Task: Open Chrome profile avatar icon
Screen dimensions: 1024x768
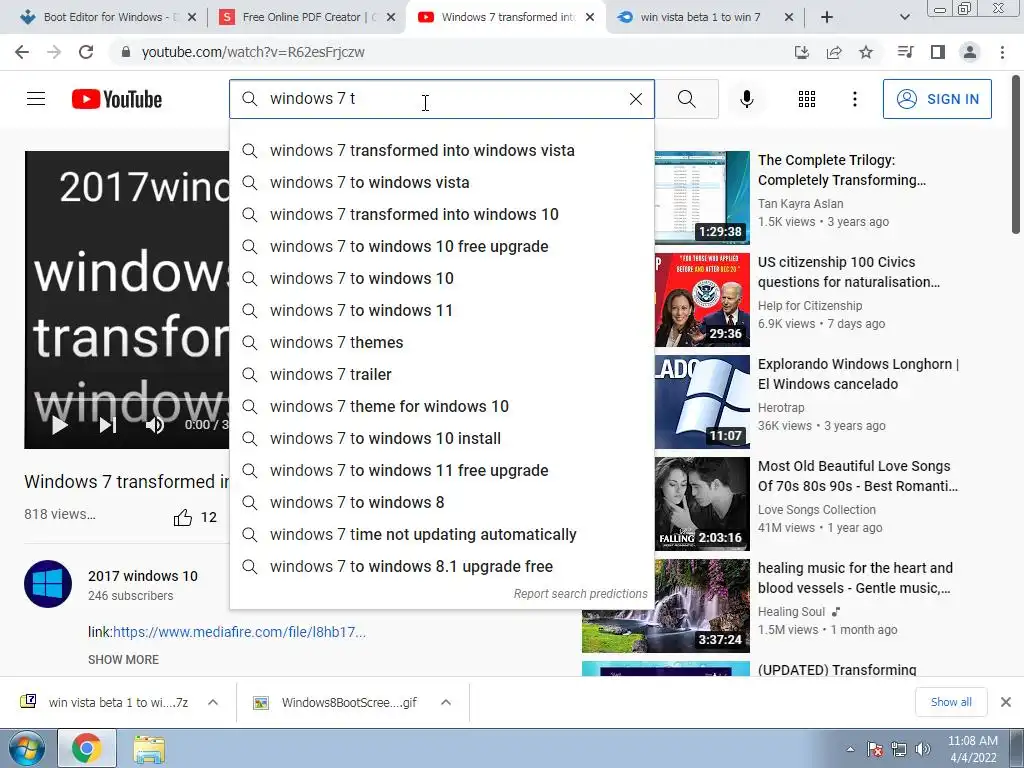Action: coord(970,52)
